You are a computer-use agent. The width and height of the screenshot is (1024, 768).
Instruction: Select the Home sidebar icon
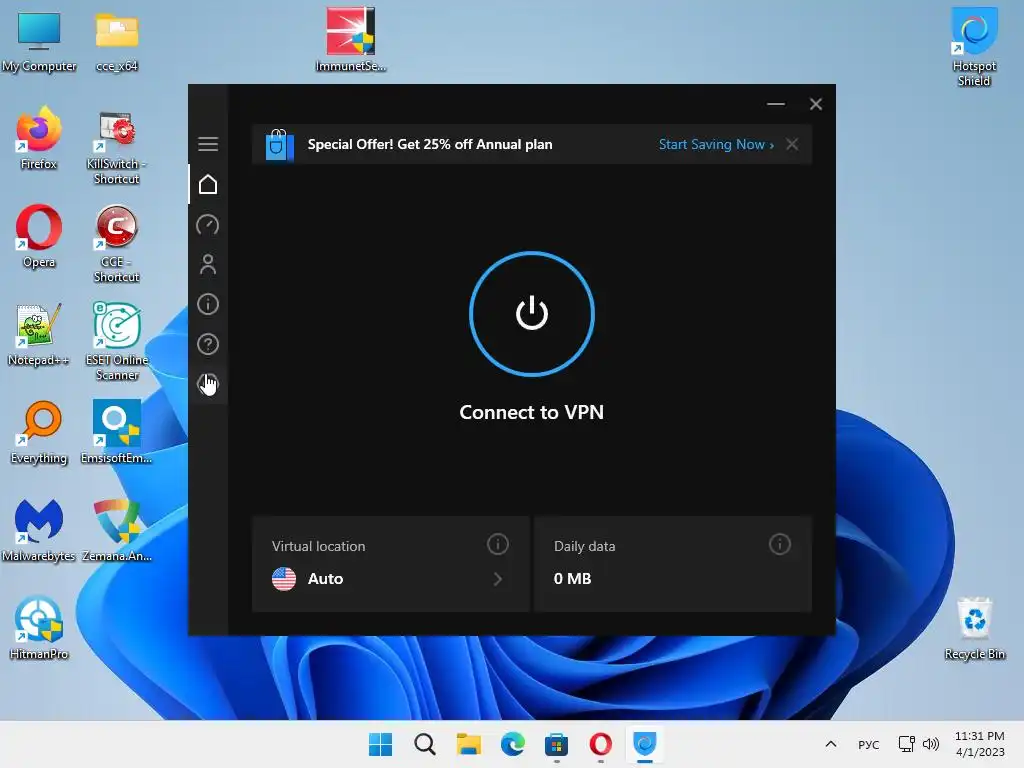coord(208,184)
